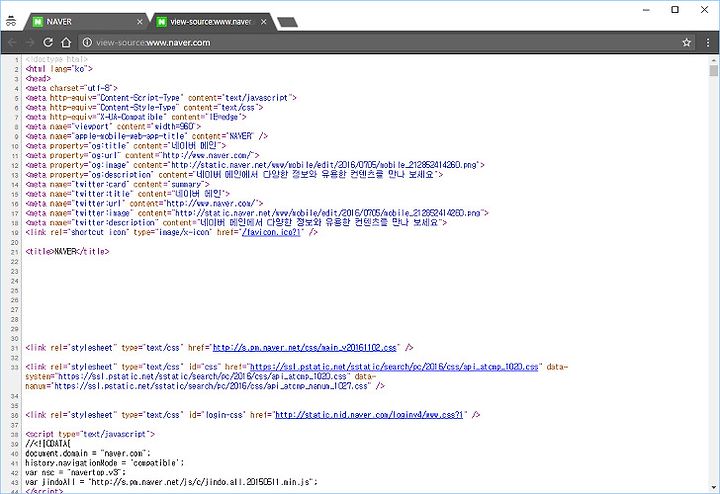This screenshot has width=720, height=494.
Task: Click the <title>NAVER</title> source line
Action: pos(68,252)
